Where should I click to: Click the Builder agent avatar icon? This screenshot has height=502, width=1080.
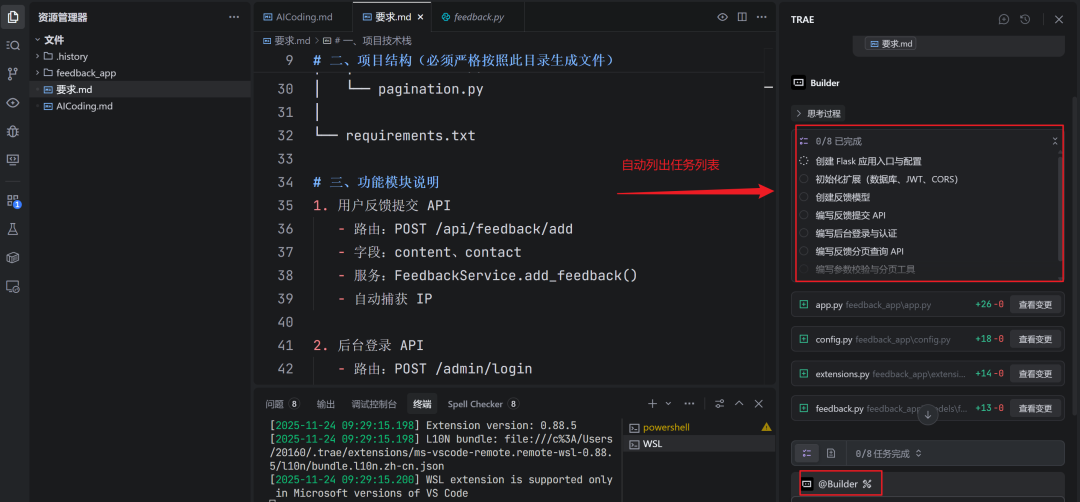pyautogui.click(x=798, y=83)
